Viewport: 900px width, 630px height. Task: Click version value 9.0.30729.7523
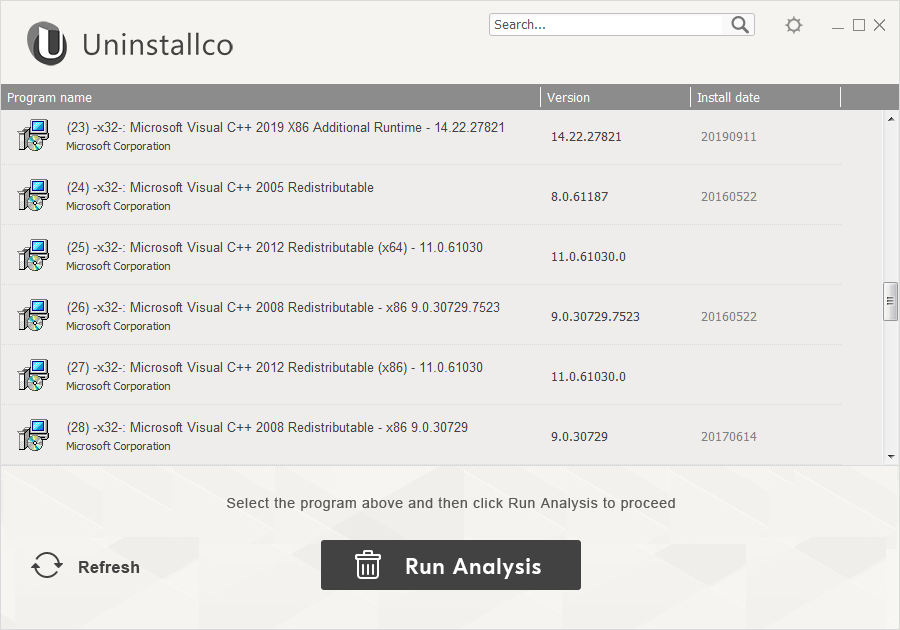[595, 317]
